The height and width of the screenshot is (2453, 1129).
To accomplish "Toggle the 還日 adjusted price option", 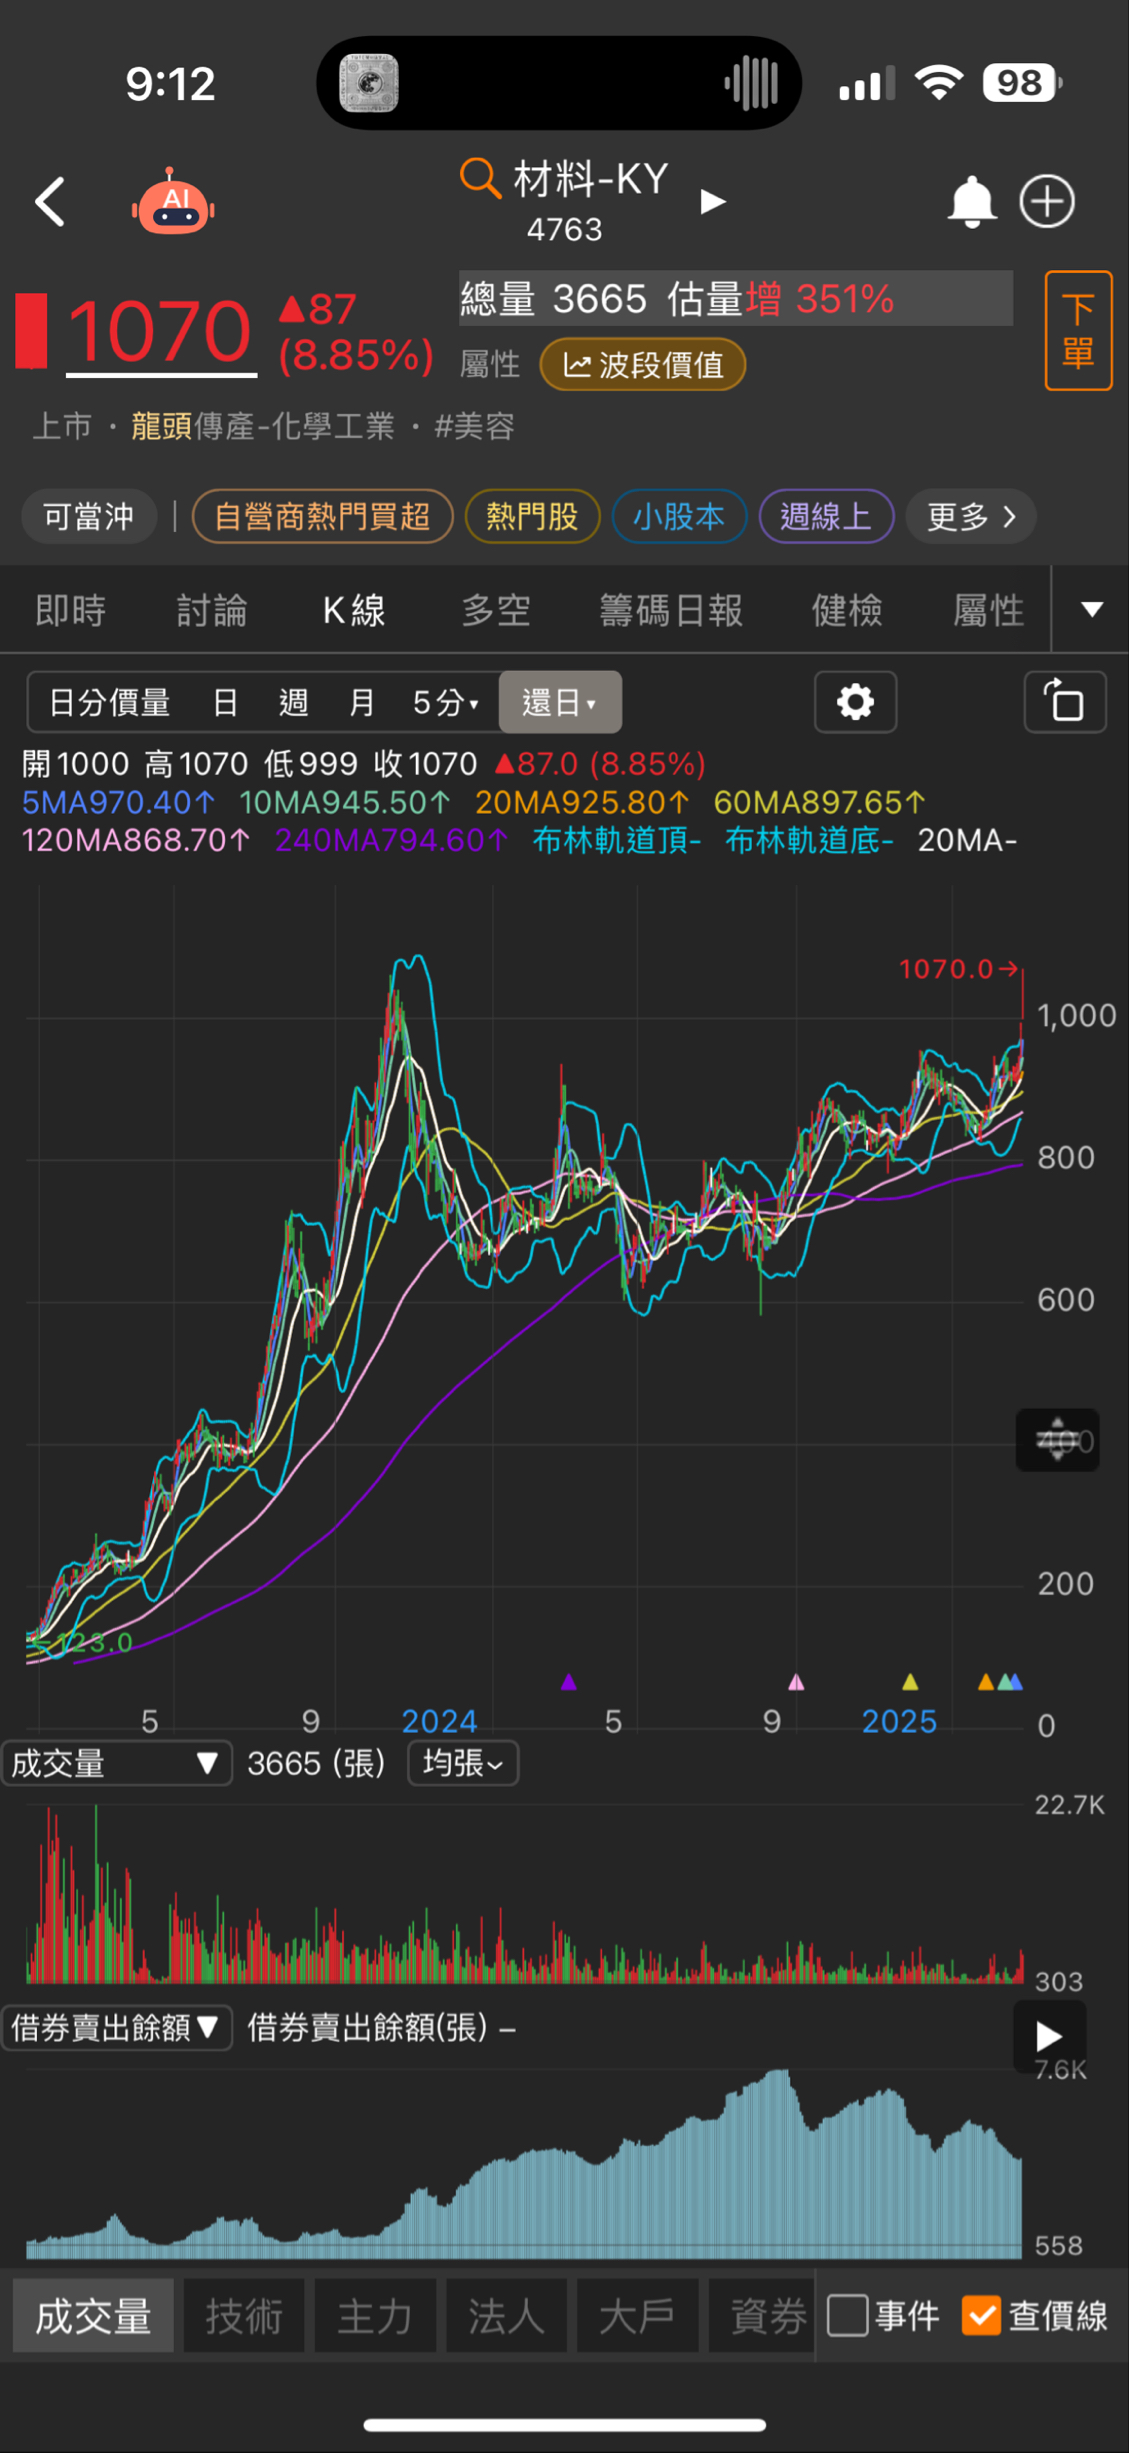I will pos(559,702).
